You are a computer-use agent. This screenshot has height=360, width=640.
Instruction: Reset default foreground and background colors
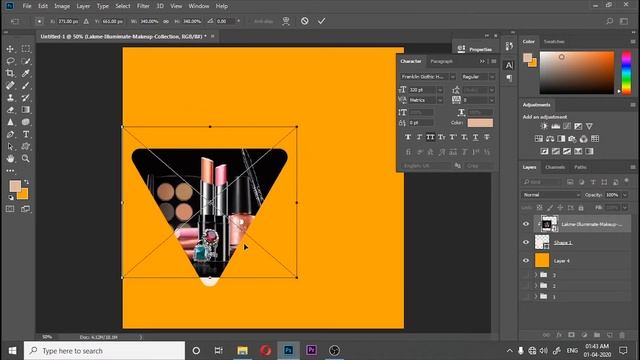pos(11,198)
